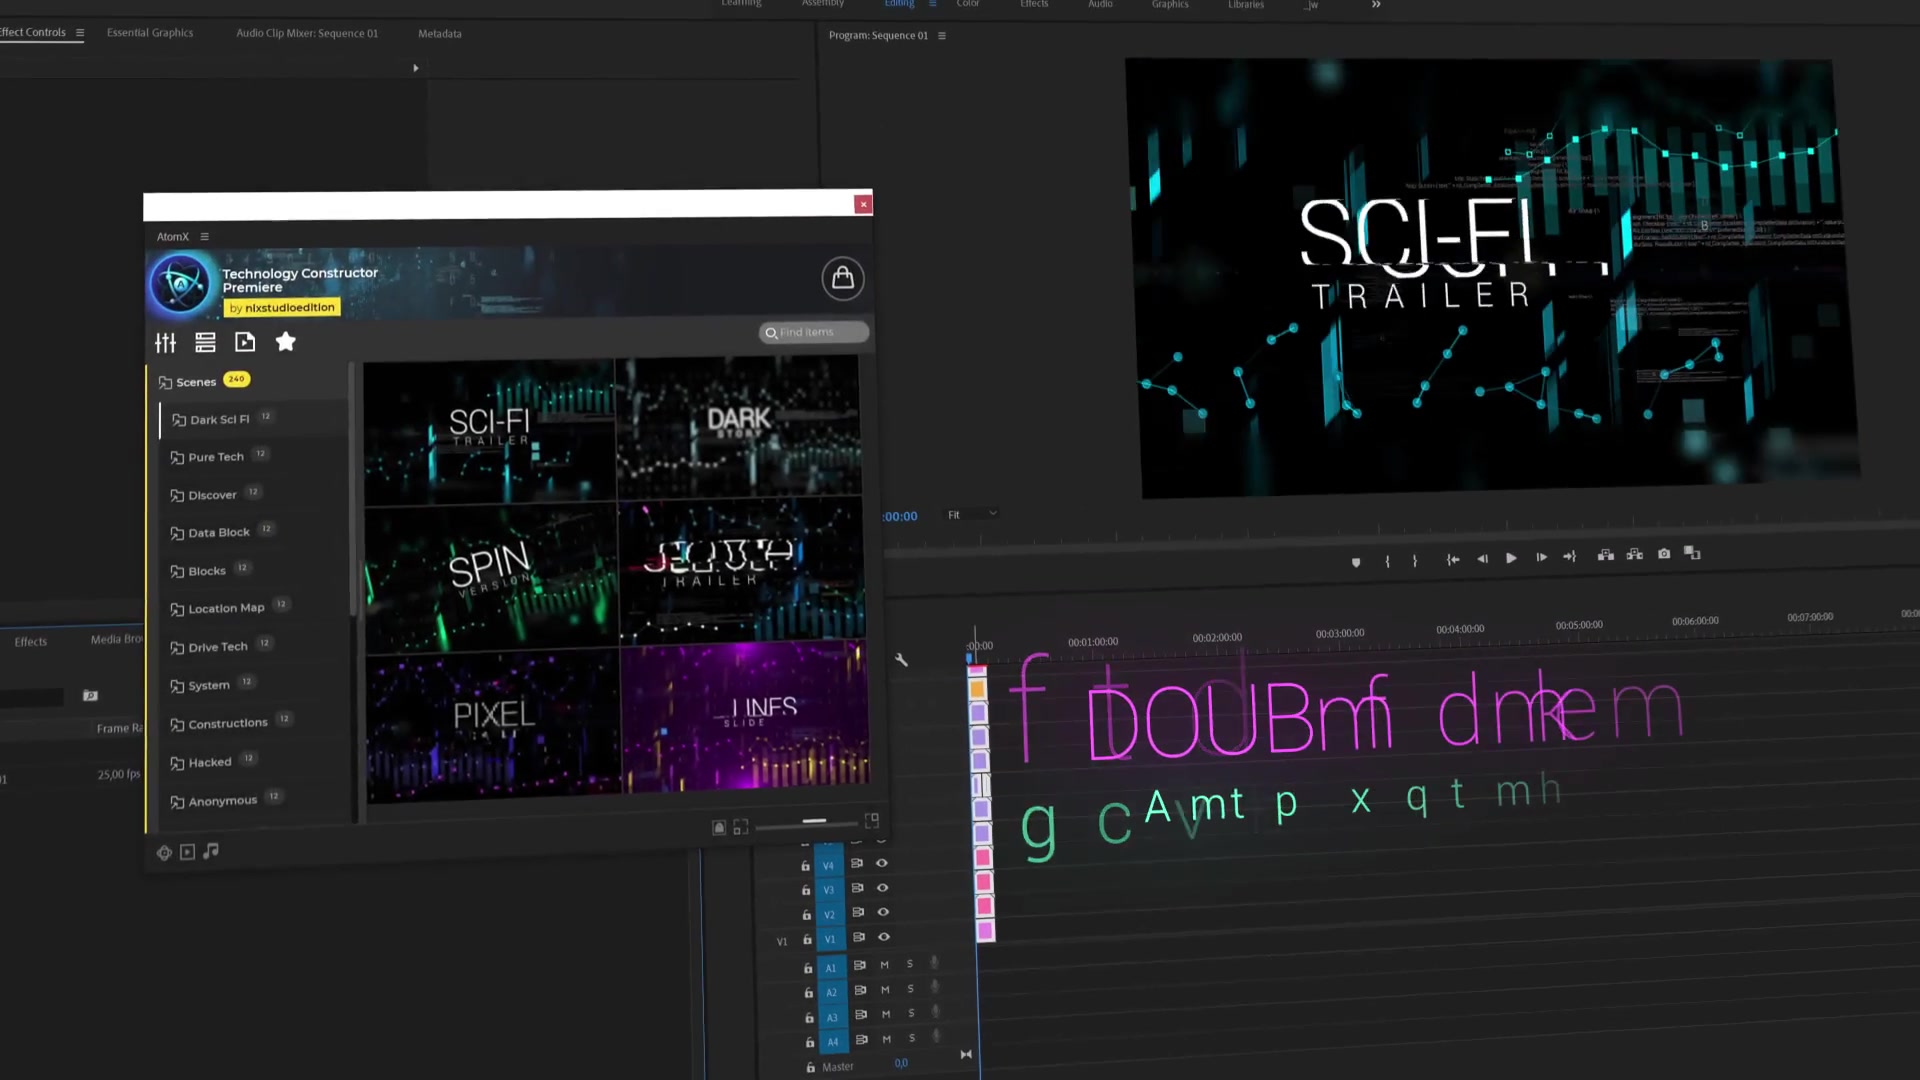The height and width of the screenshot is (1080, 1920).
Task: Export frame with camera icon
Action: (x=1664, y=553)
